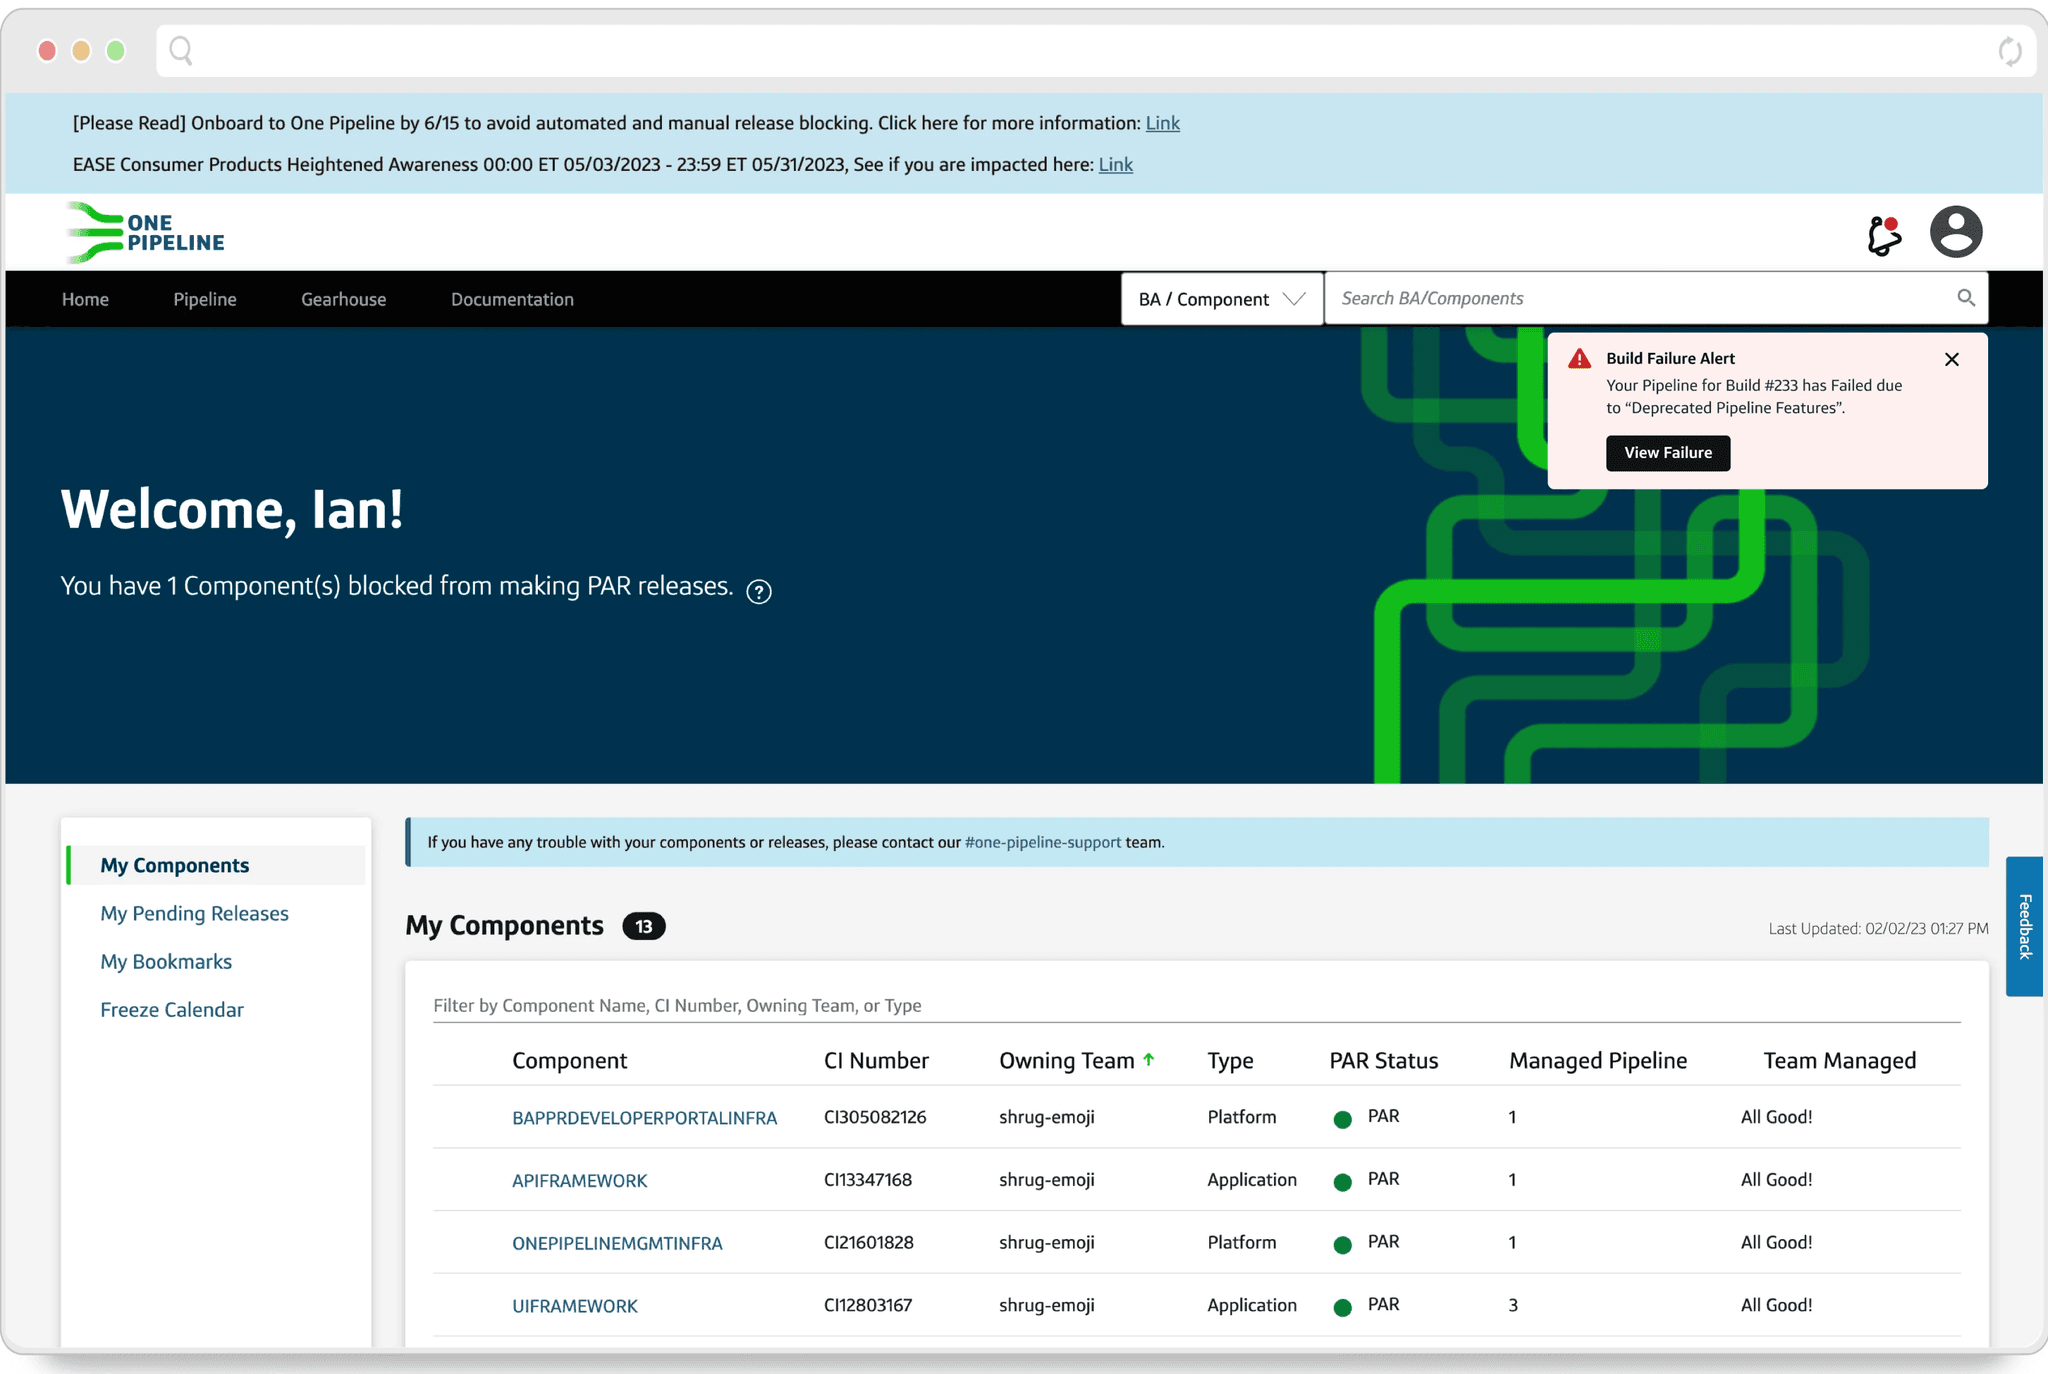Screen dimensions: 2048x1374
Task: Select My Components in the sidebar
Action: click(x=215, y=865)
